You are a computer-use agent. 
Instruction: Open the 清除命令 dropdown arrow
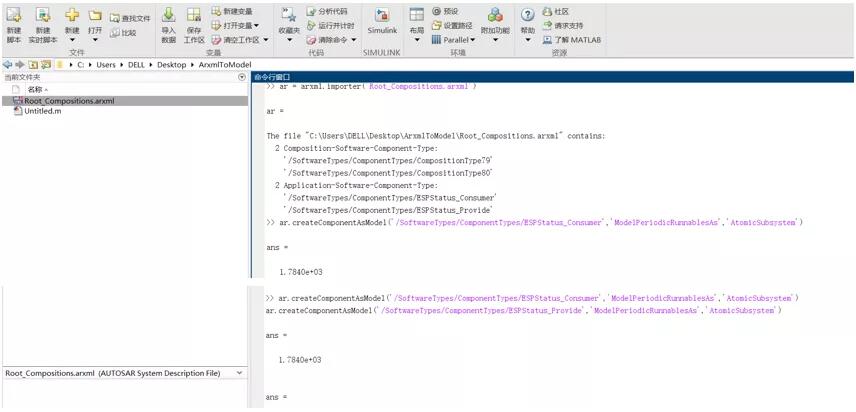pos(353,40)
